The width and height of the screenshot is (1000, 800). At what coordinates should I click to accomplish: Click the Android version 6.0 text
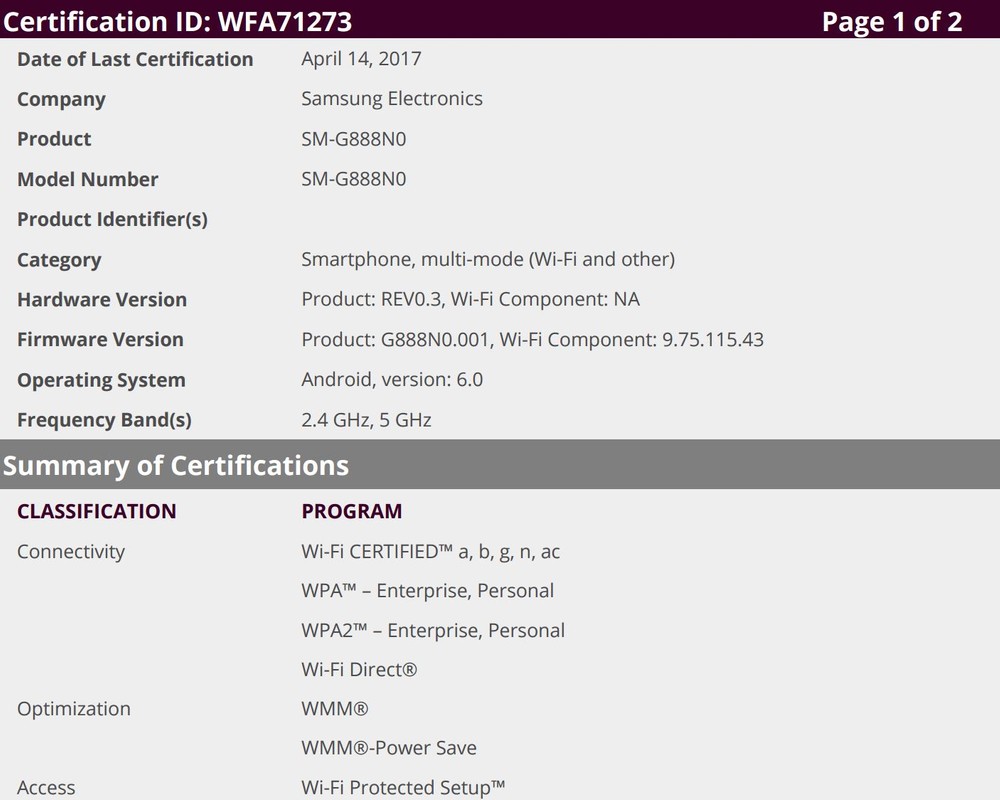(x=392, y=380)
